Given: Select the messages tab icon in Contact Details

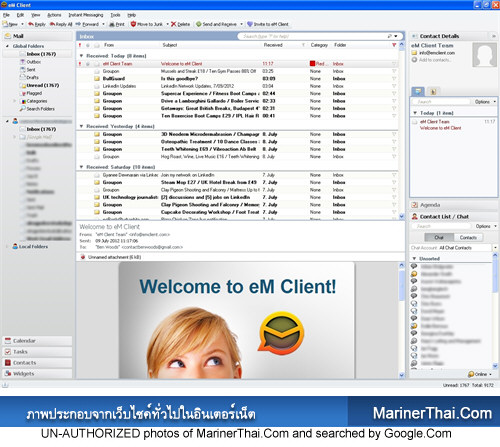Looking at the screenshot, I should [418, 91].
